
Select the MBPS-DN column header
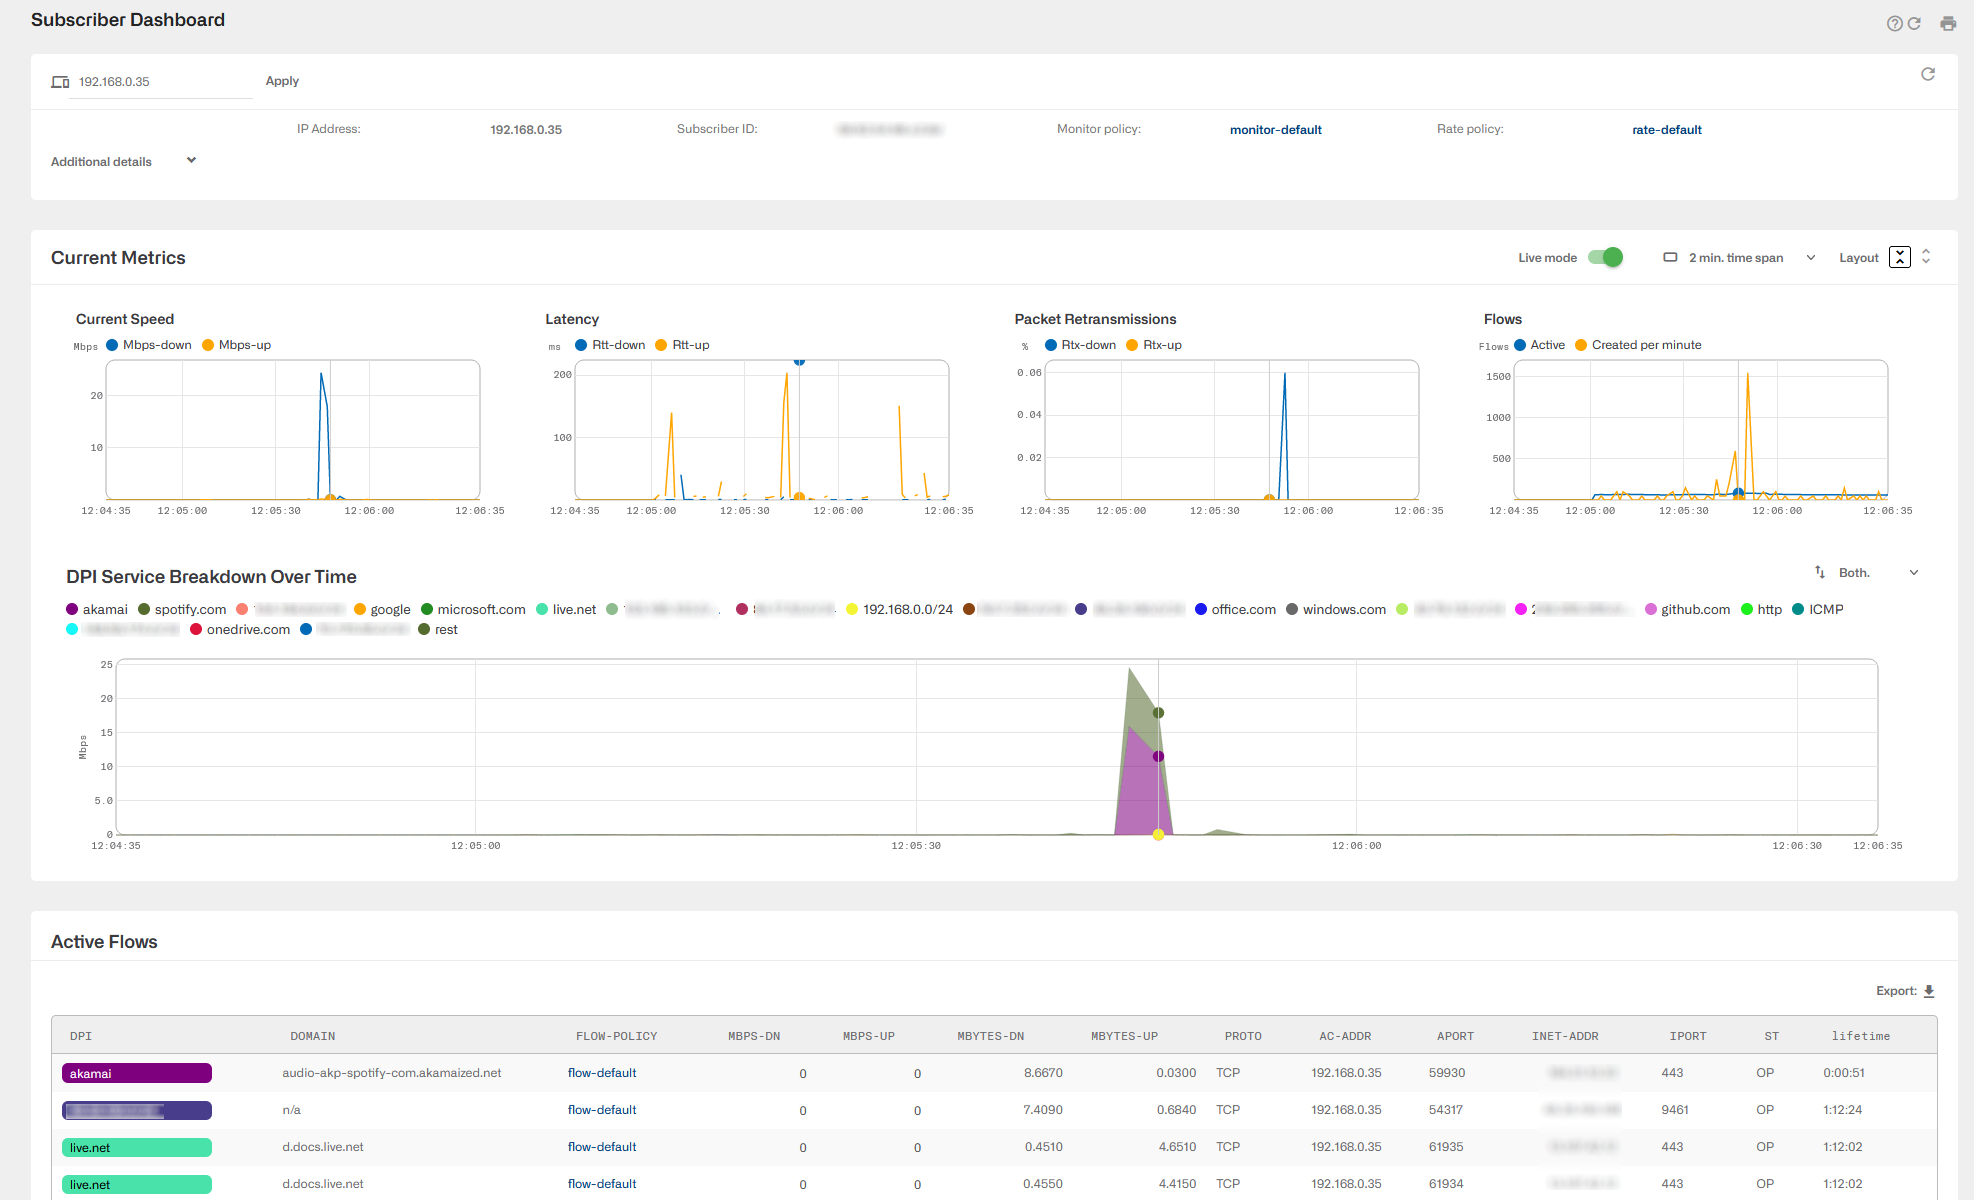click(754, 1036)
